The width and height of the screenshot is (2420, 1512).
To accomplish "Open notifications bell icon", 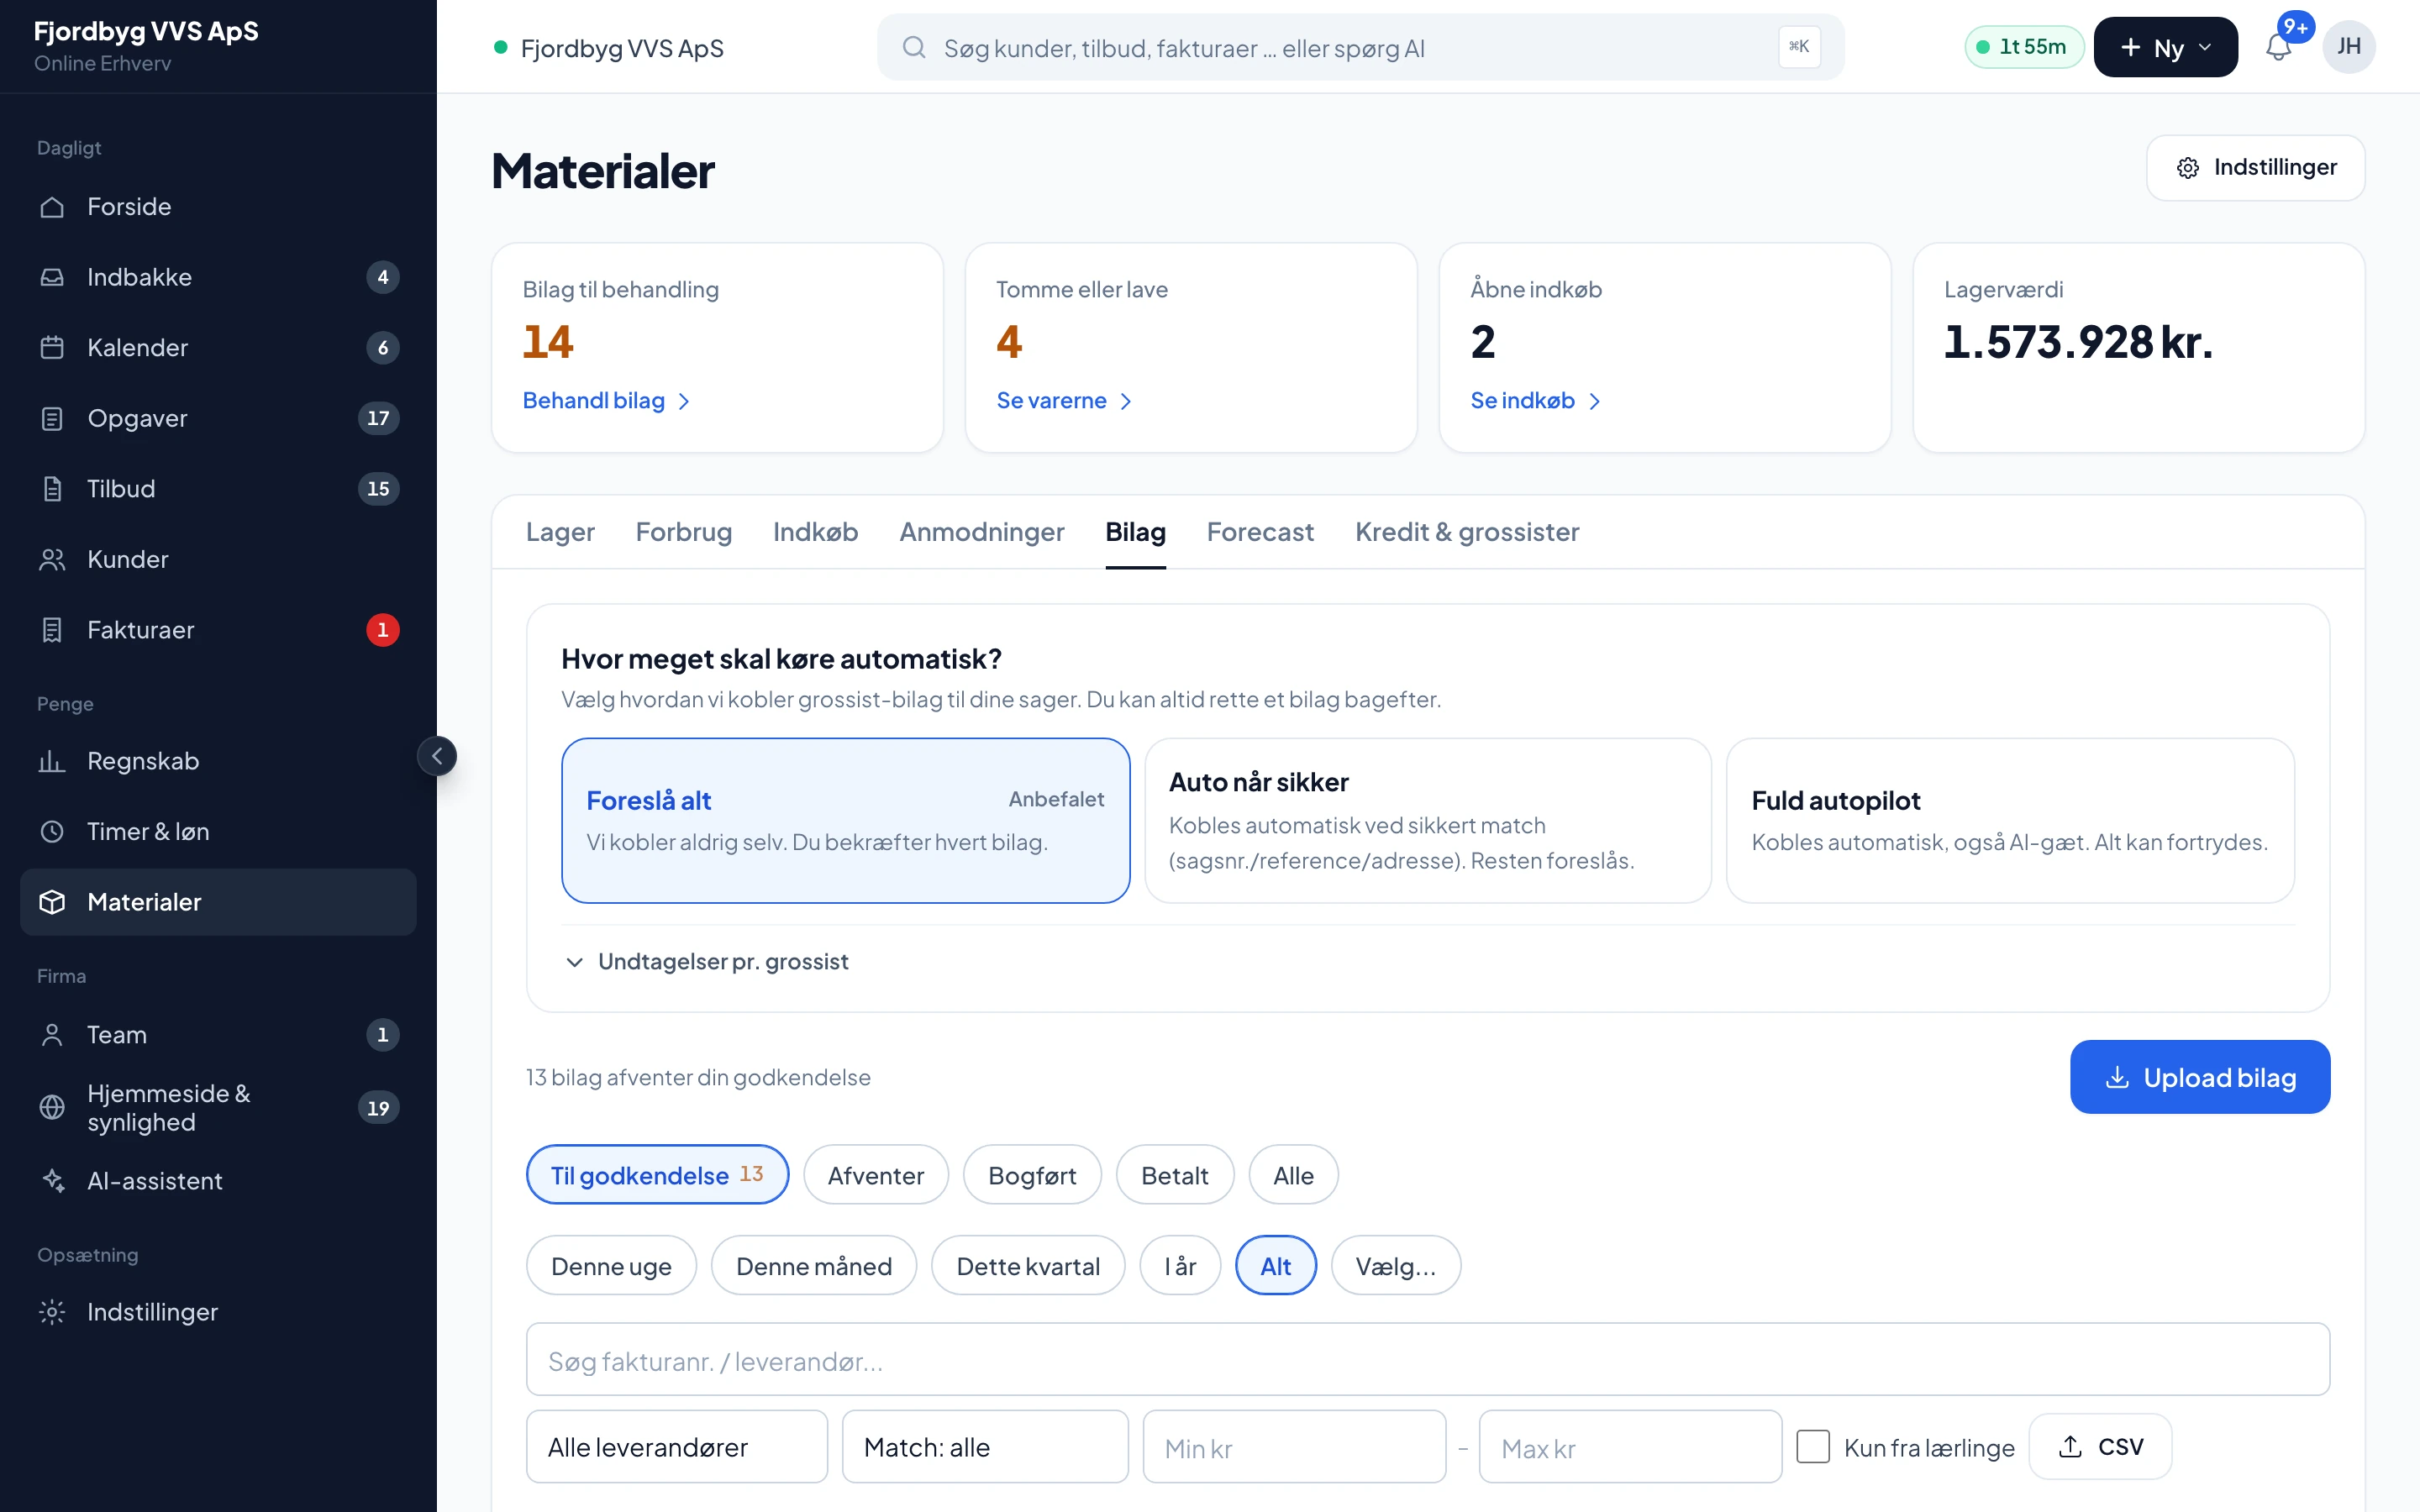I will [x=2278, y=47].
